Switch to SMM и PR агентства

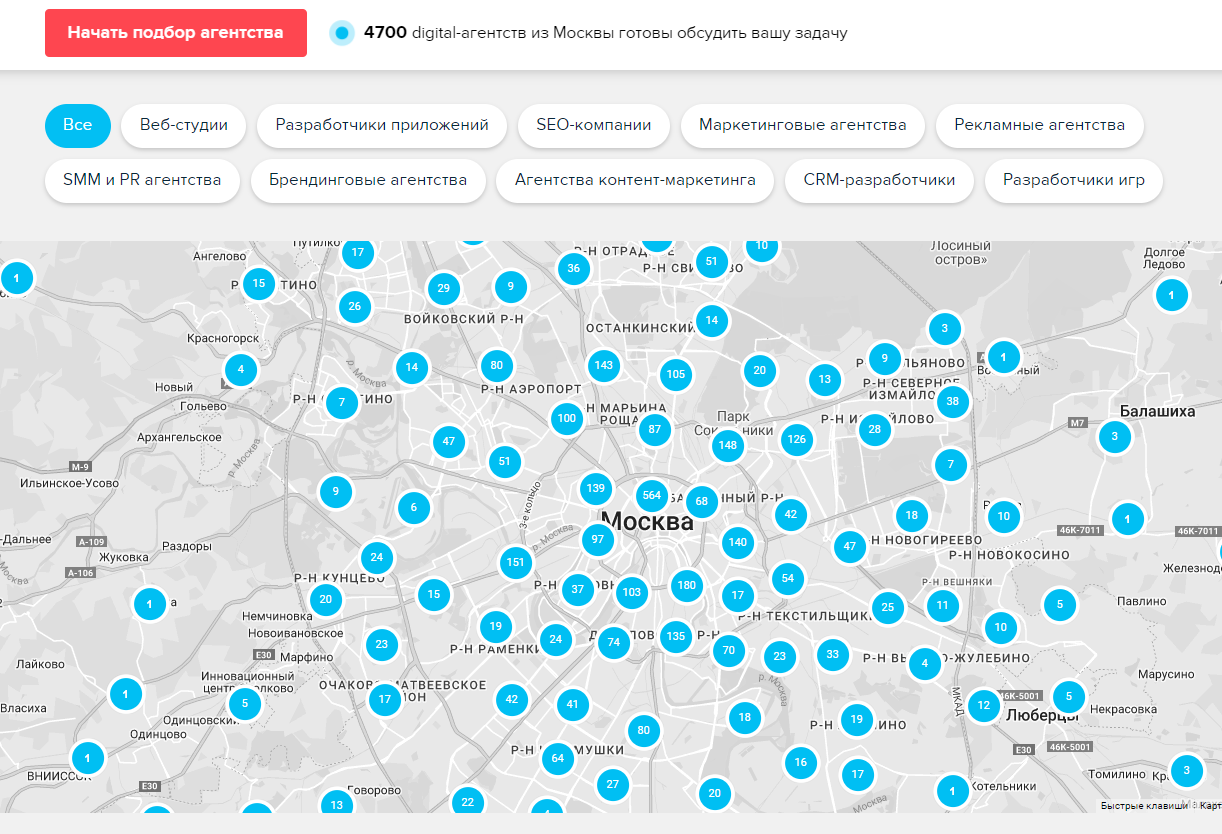[x=142, y=180]
